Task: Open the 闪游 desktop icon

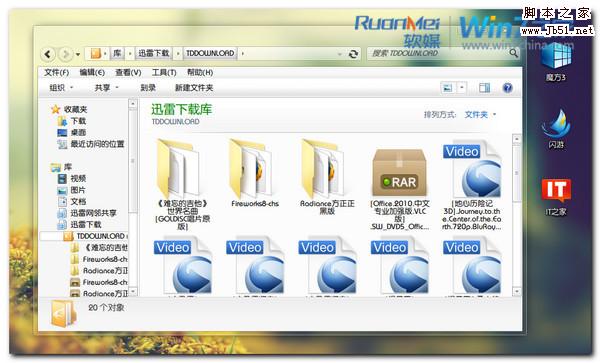Action: click(x=556, y=129)
